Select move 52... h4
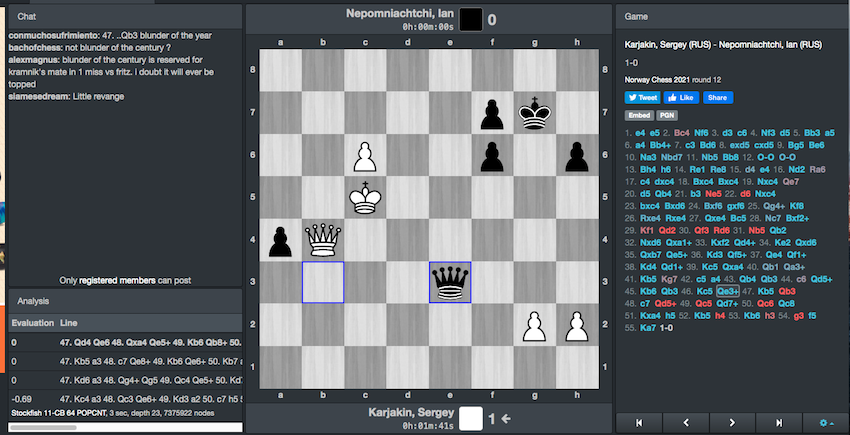The height and width of the screenshot is (435, 850). click(720, 316)
